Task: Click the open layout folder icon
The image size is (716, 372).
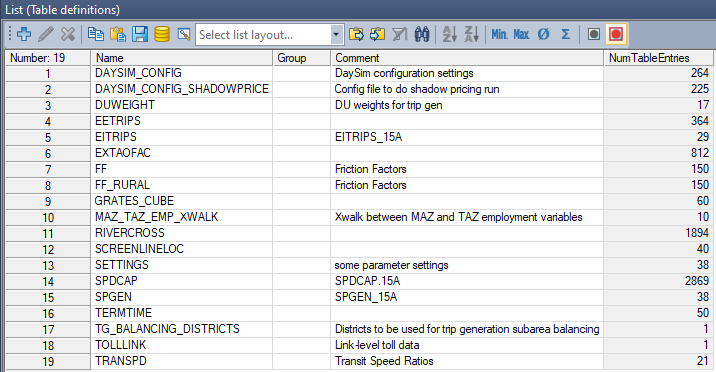Action: (356, 34)
